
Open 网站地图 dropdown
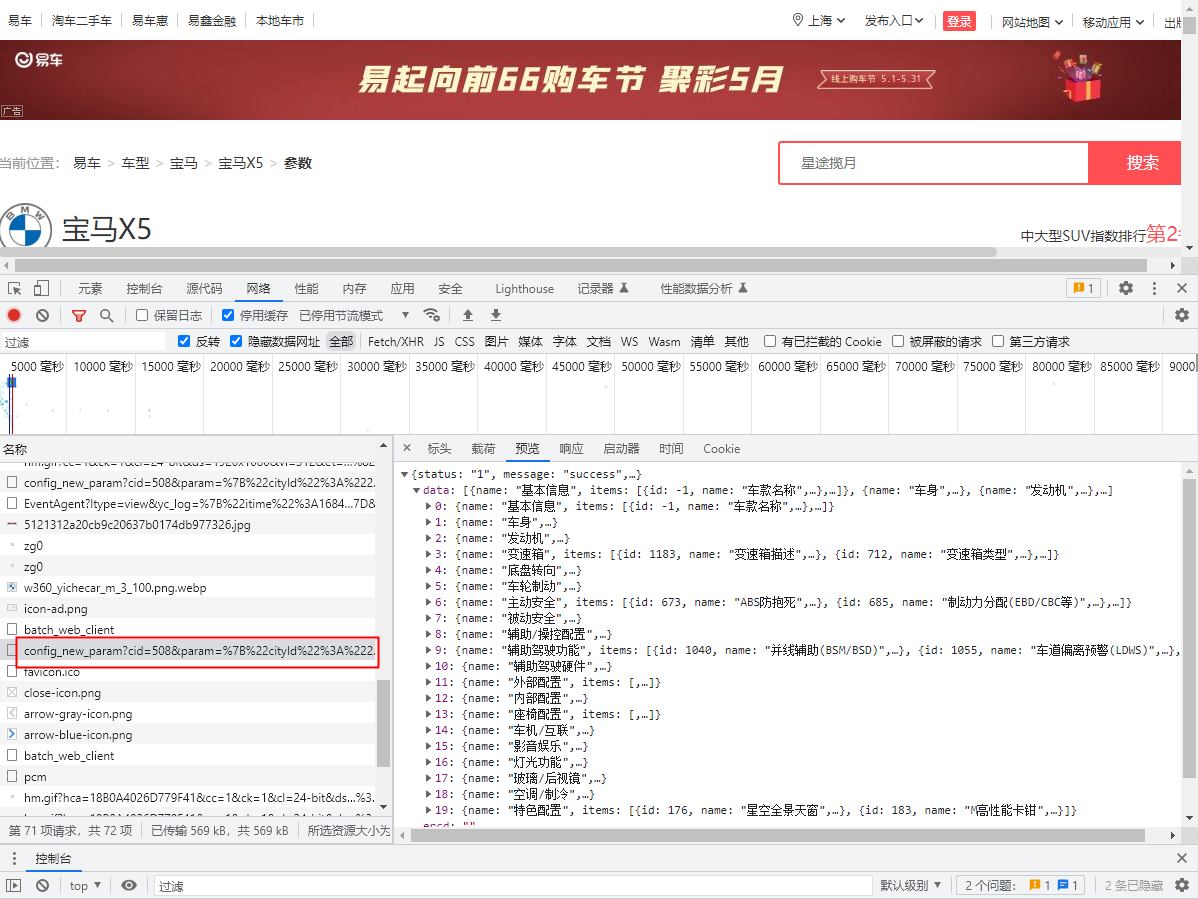coord(1032,22)
